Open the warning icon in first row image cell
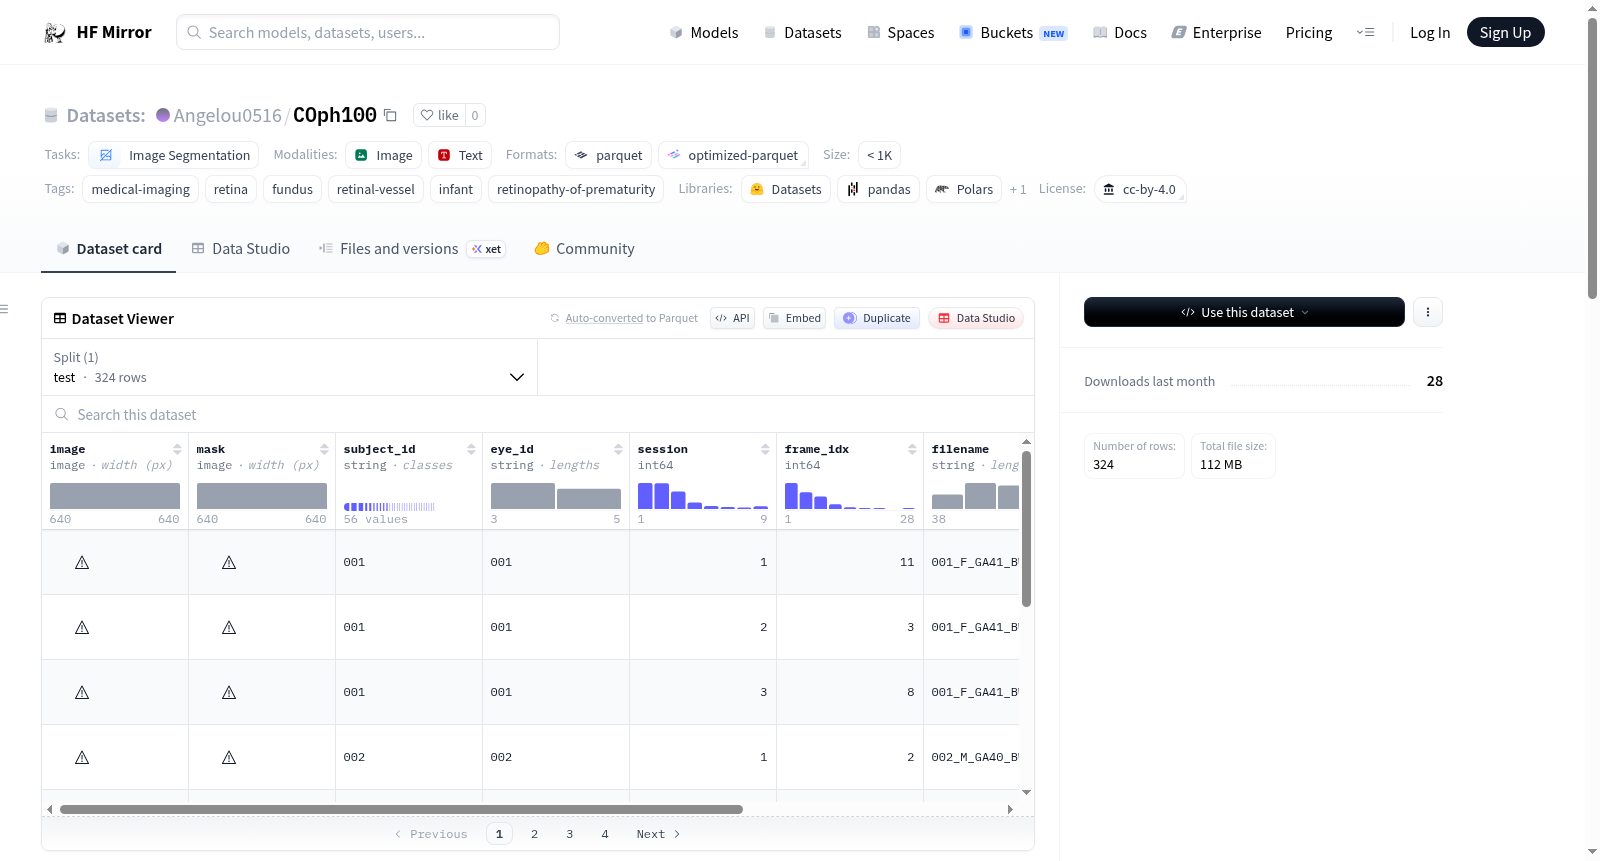 point(82,563)
